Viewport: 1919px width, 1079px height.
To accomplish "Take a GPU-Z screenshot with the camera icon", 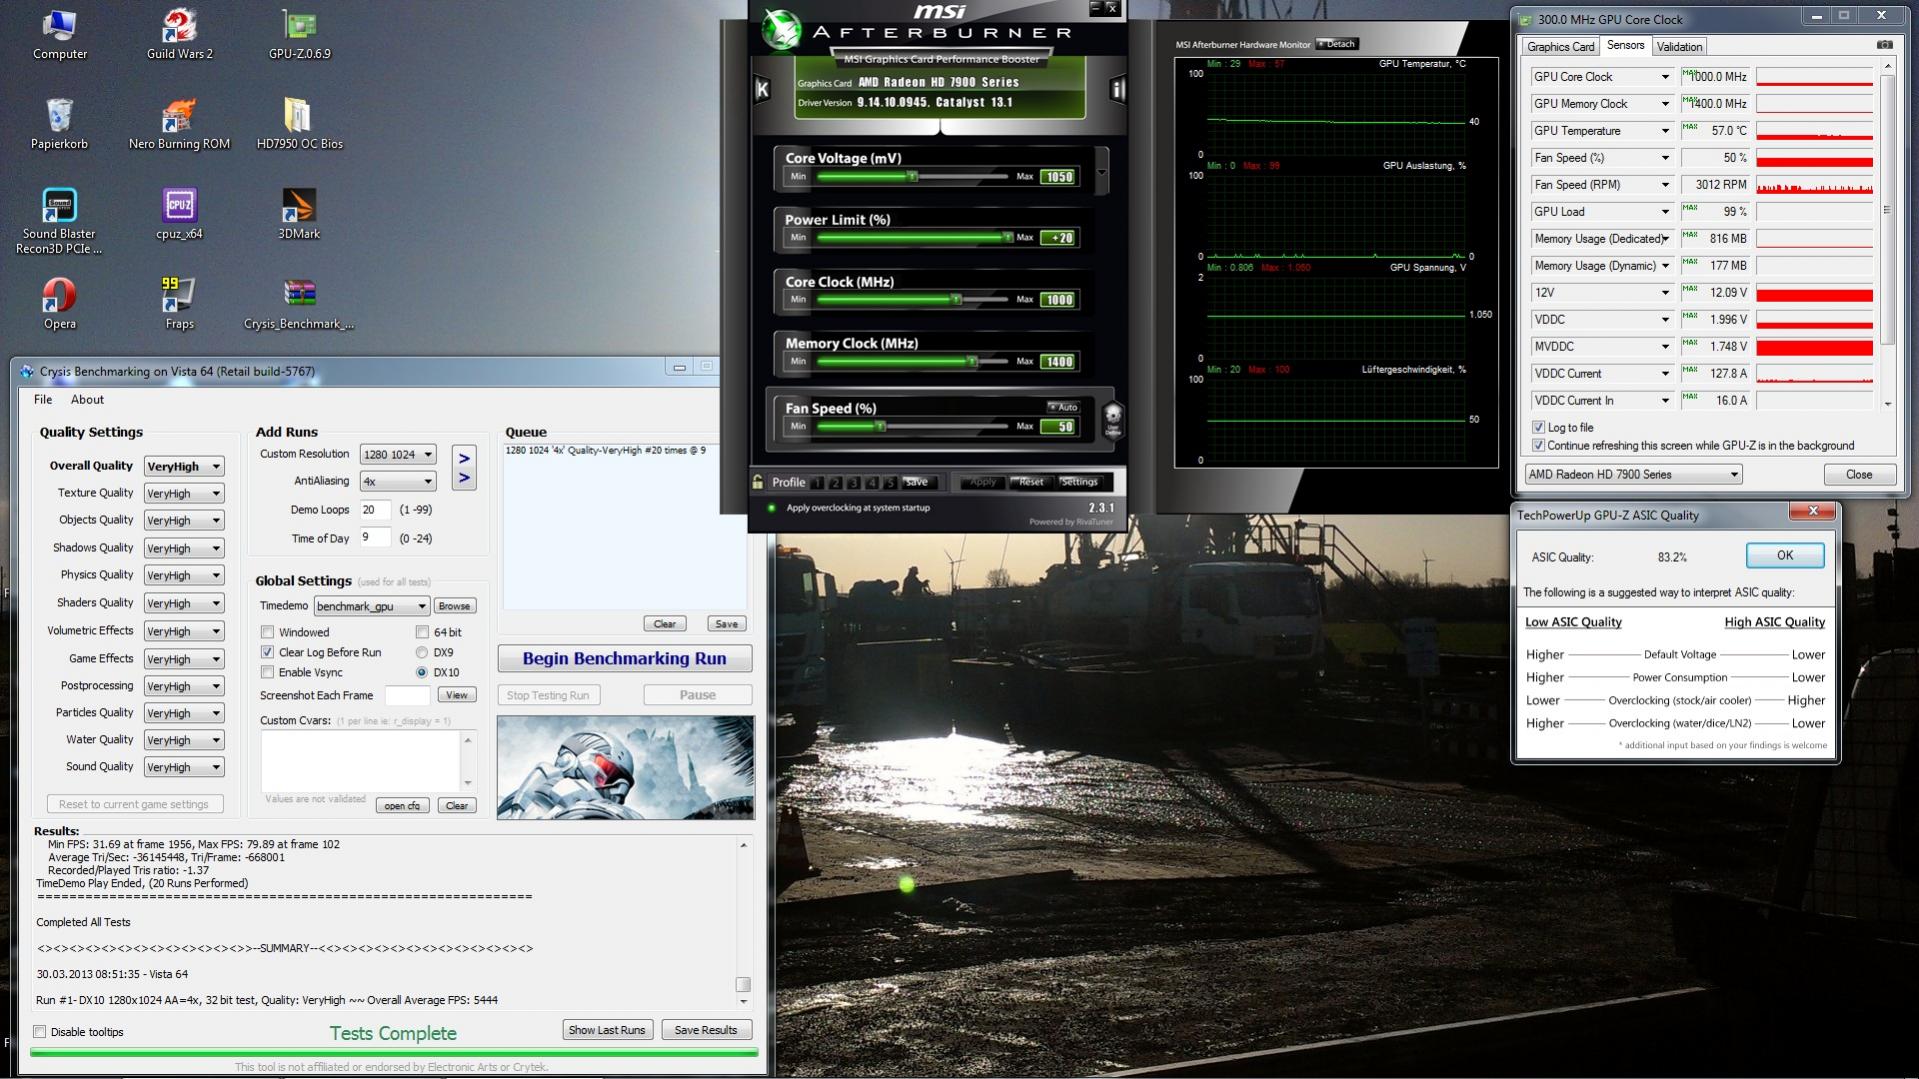I will tap(1884, 45).
